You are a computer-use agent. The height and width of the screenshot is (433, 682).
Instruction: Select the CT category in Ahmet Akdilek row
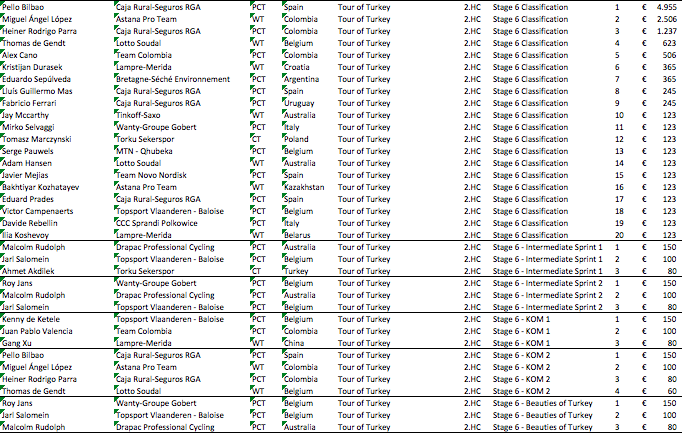coord(257,271)
